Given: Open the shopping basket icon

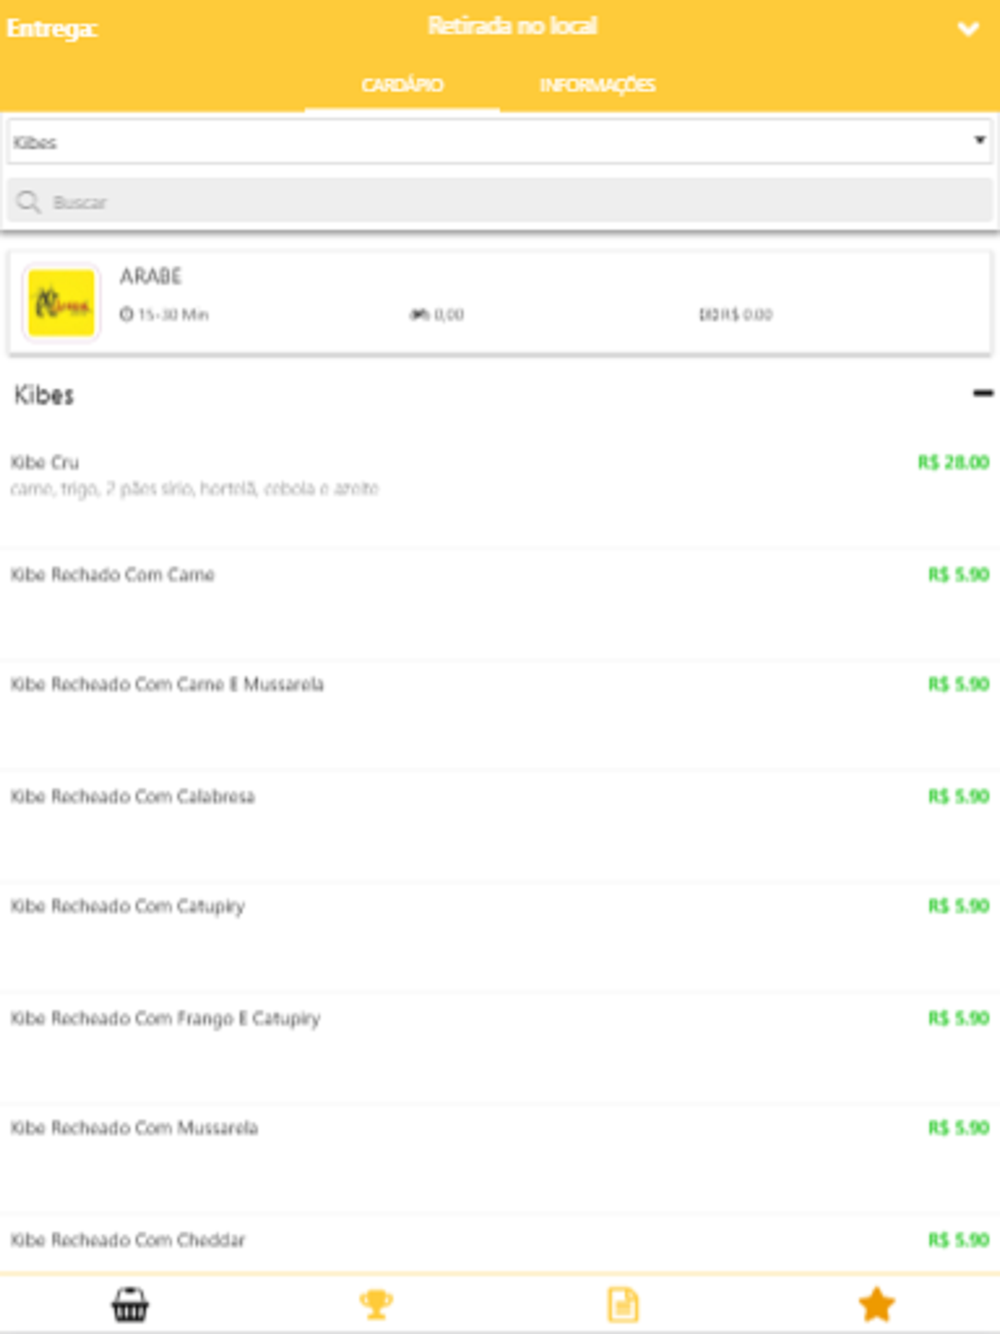Looking at the screenshot, I should (x=130, y=1304).
